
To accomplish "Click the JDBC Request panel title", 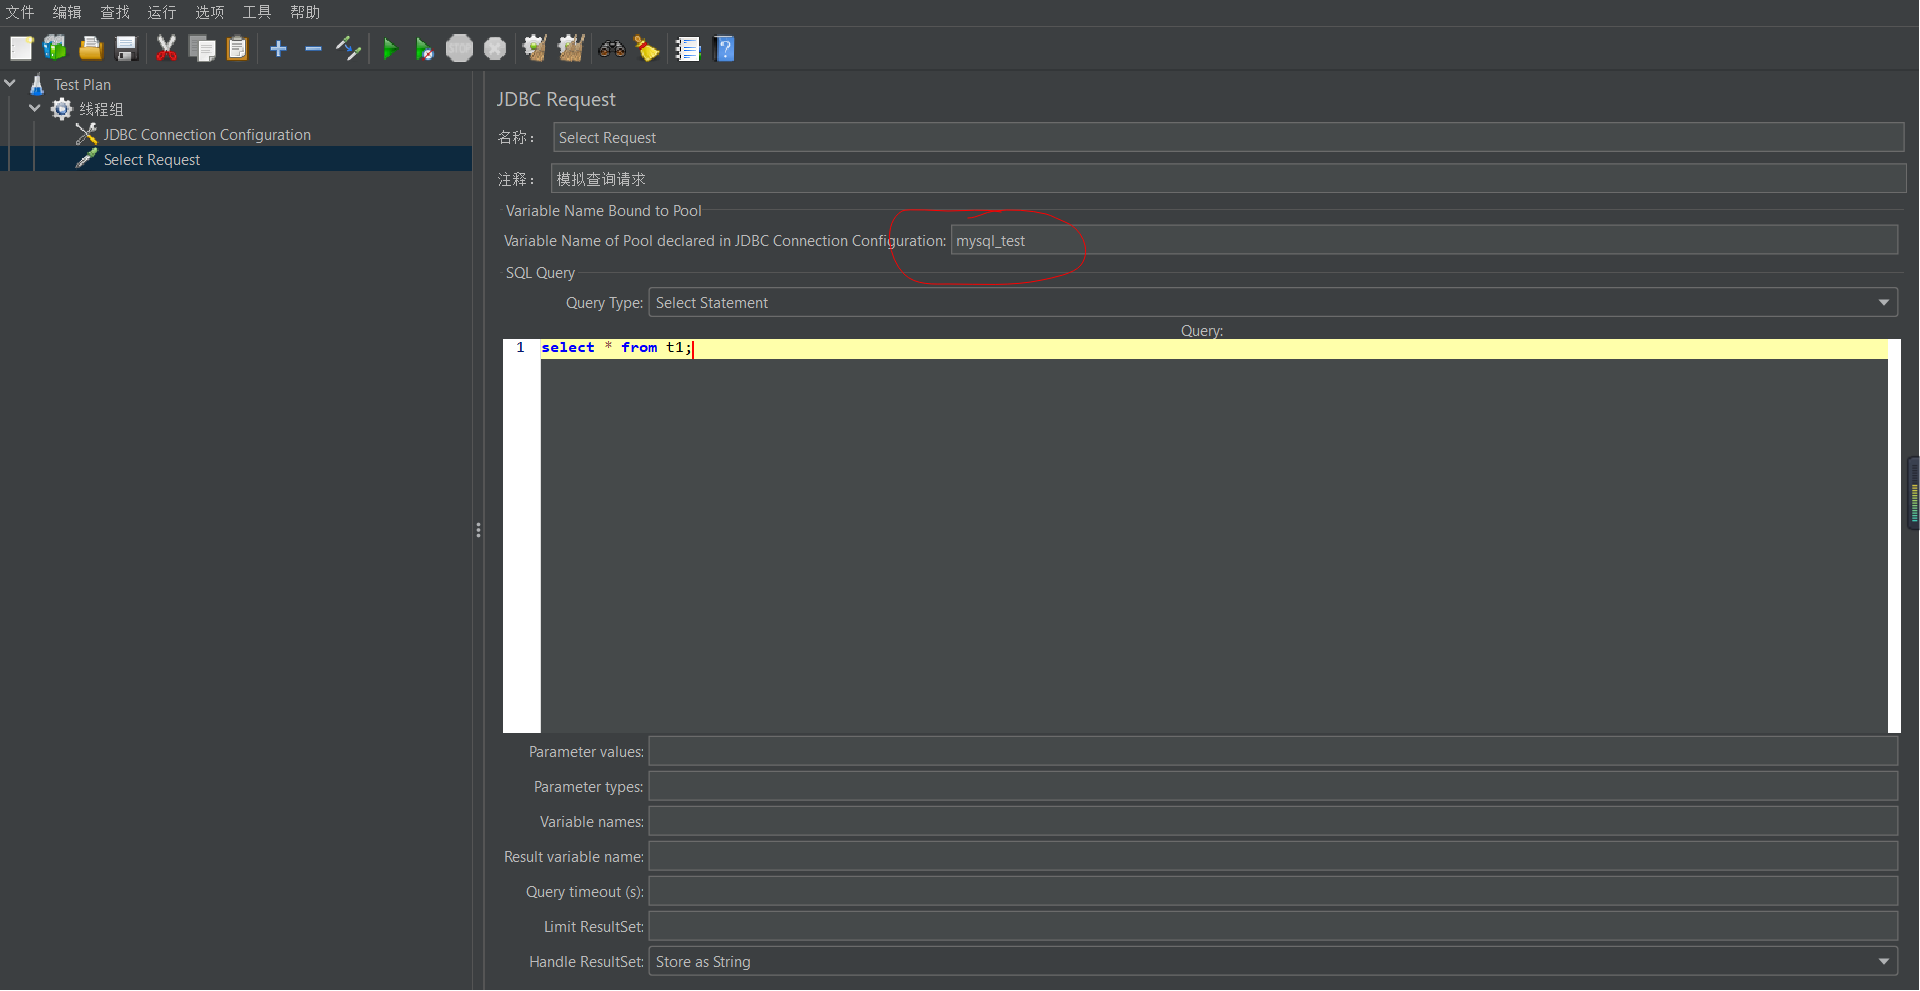I will pos(556,99).
